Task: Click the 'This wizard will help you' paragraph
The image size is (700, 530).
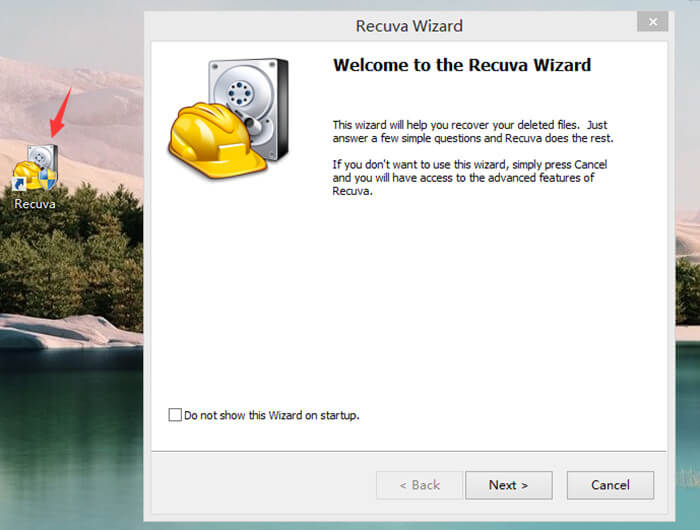Action: 472,131
